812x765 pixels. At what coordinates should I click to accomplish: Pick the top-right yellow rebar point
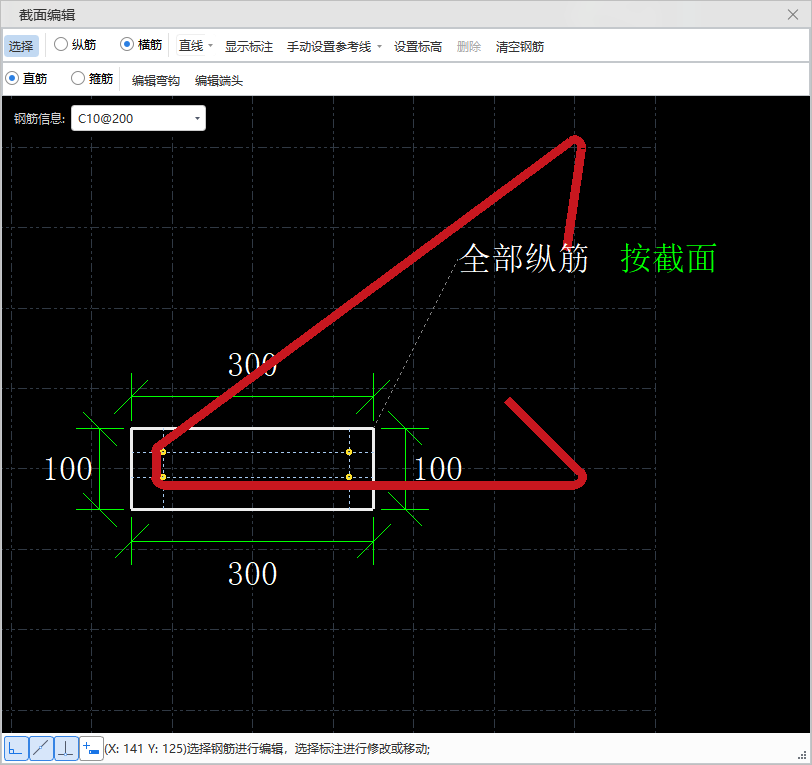pos(349,452)
